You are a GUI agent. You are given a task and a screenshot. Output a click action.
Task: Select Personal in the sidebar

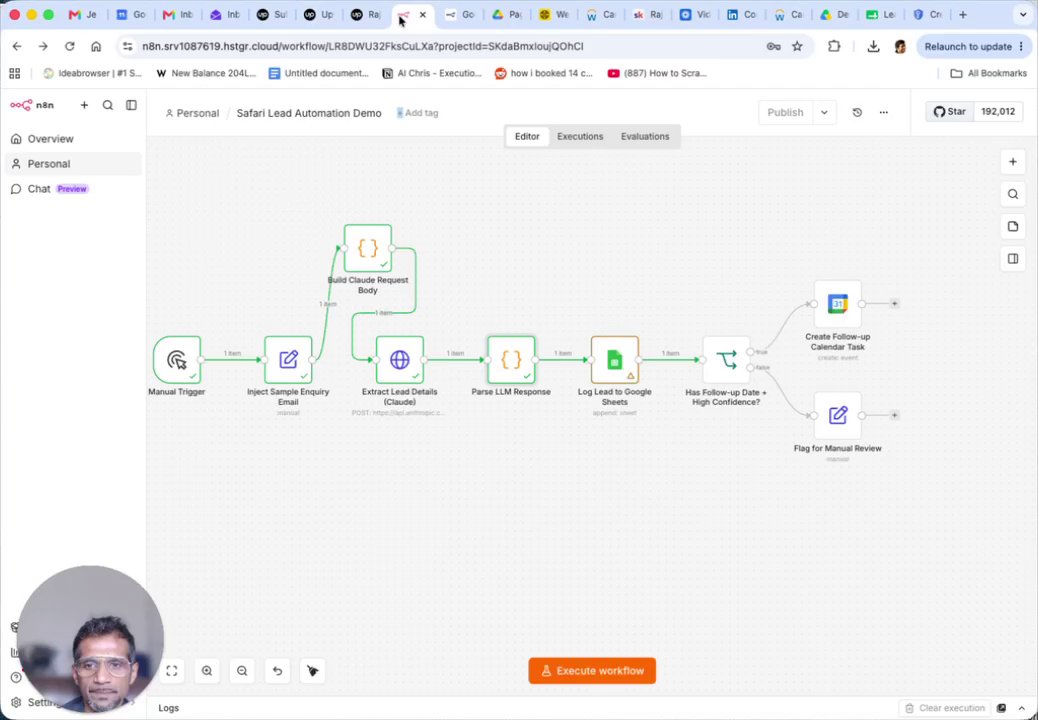73,163
